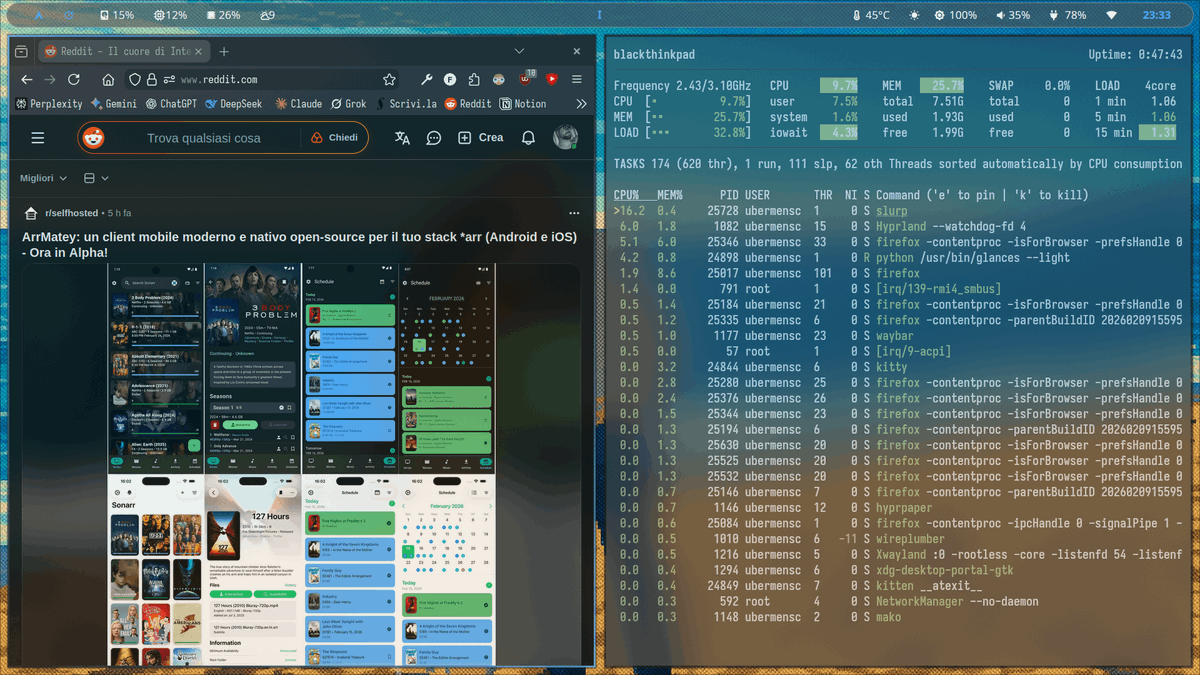
Task: Open the uBlock extension icon with badge 10
Action: (x=526, y=78)
